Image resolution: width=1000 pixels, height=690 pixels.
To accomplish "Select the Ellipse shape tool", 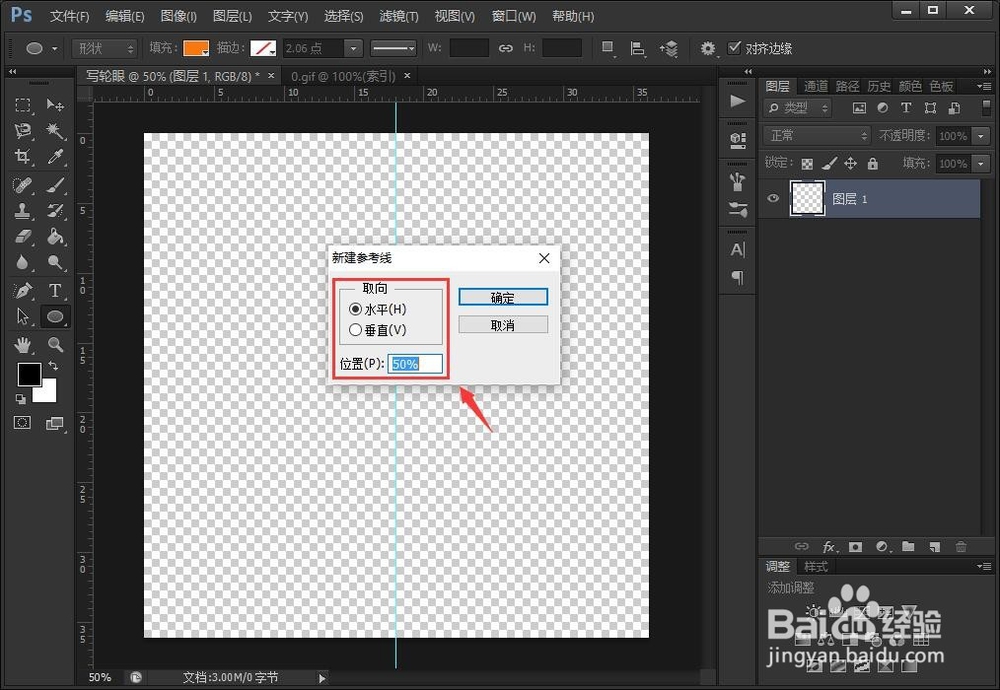I will click(55, 316).
